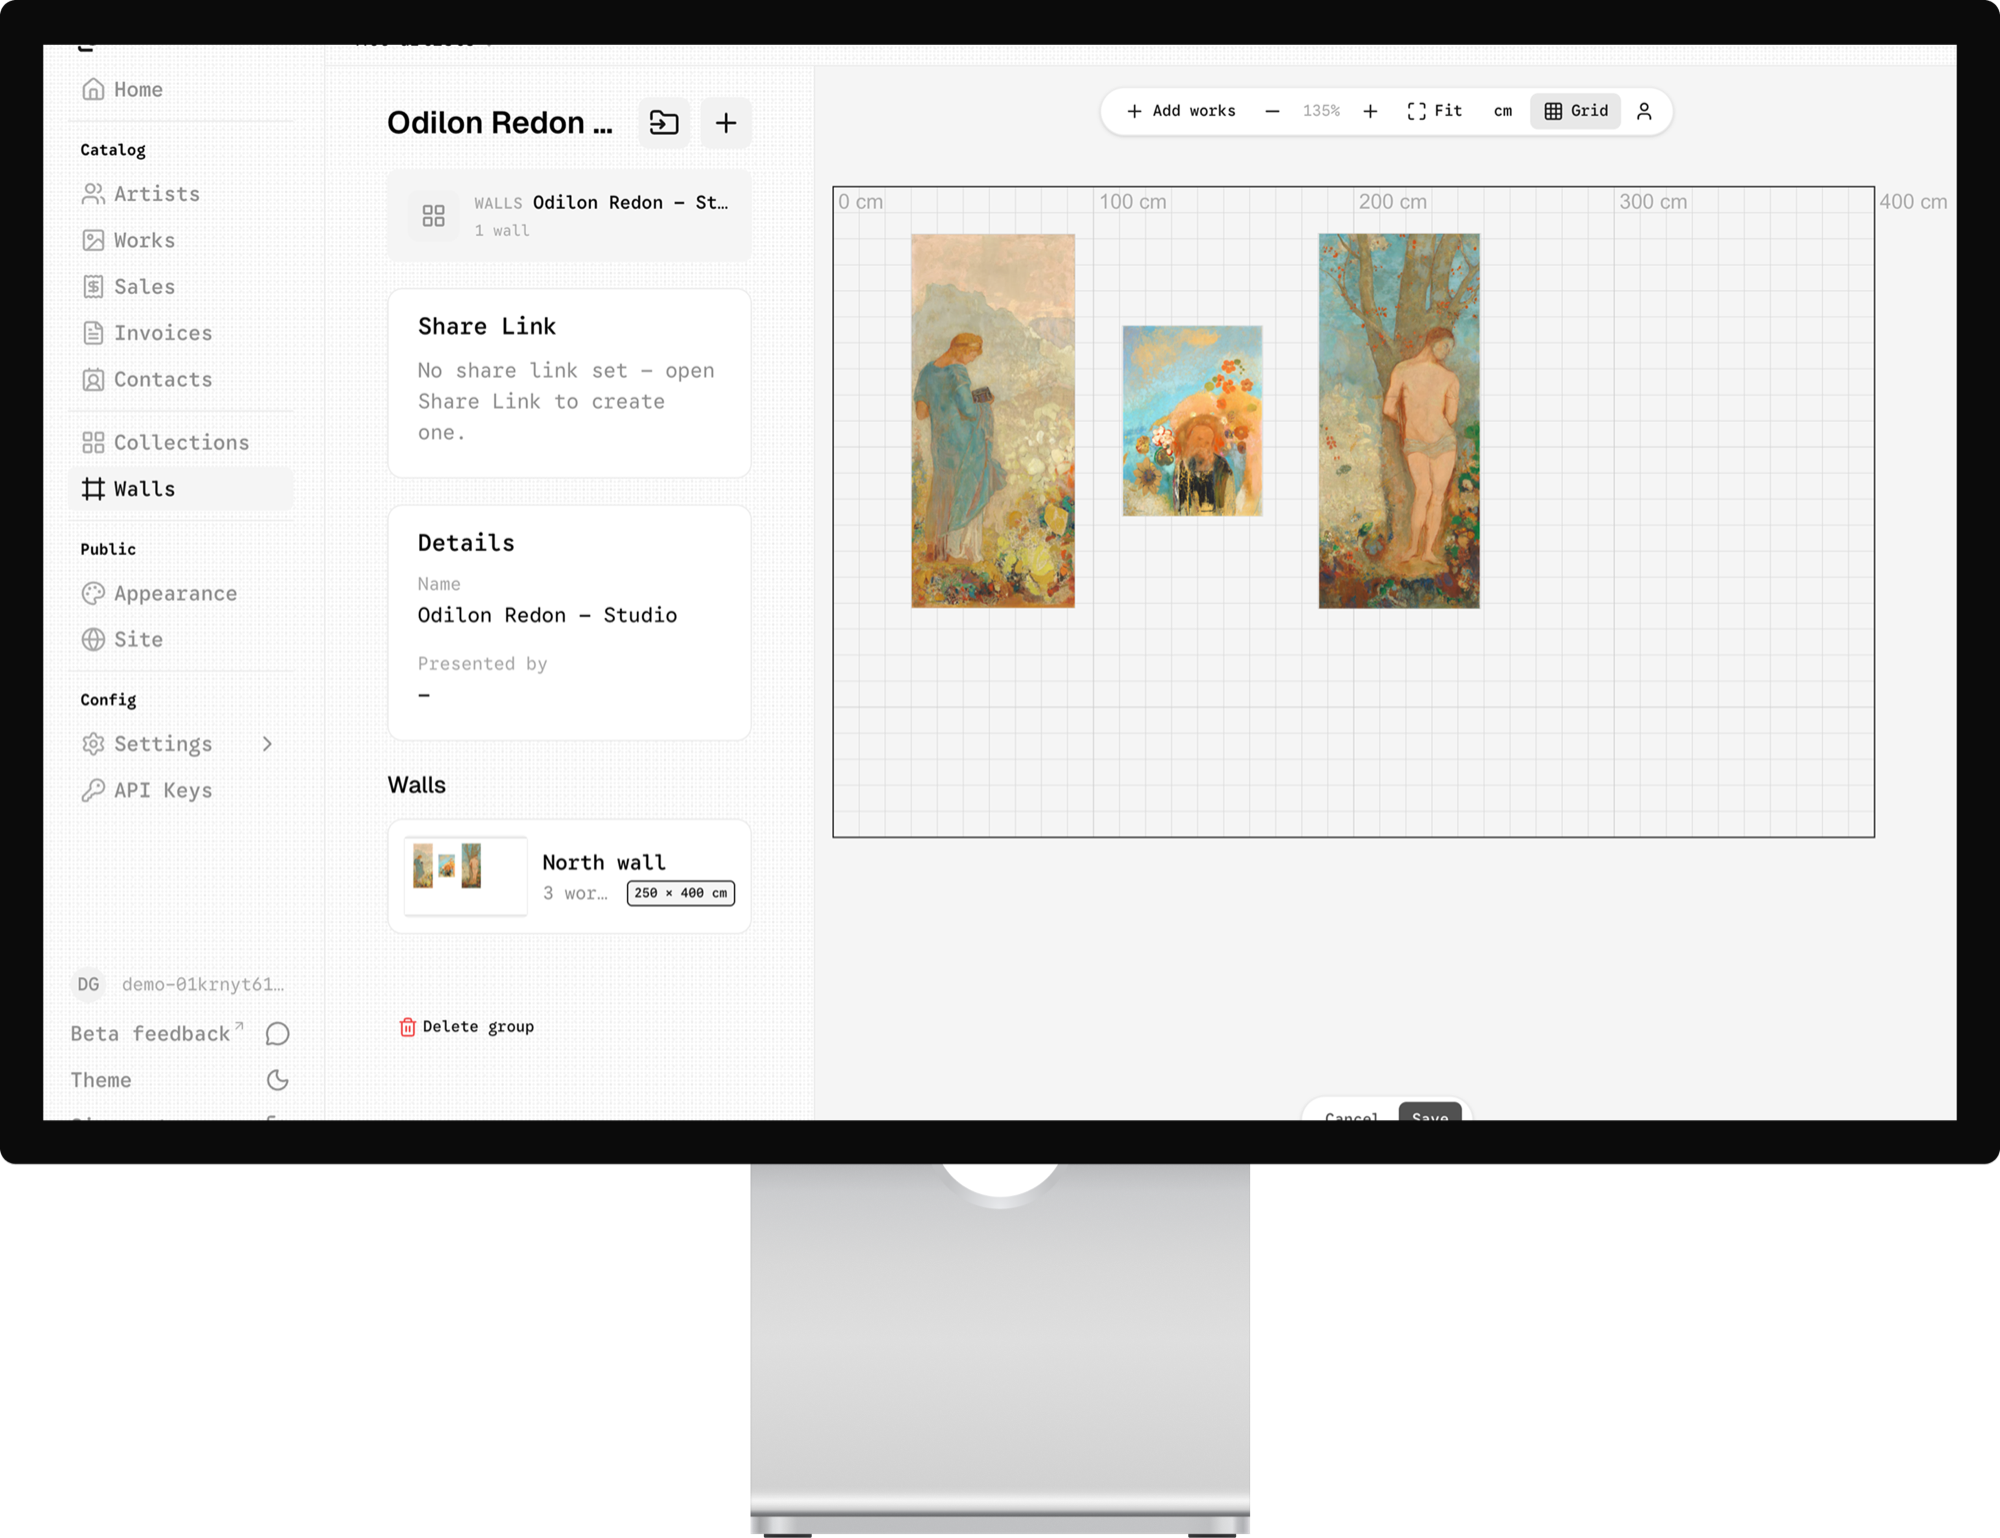Open the Beta feedback link
Image resolution: width=2000 pixels, height=1538 pixels.
(156, 1033)
